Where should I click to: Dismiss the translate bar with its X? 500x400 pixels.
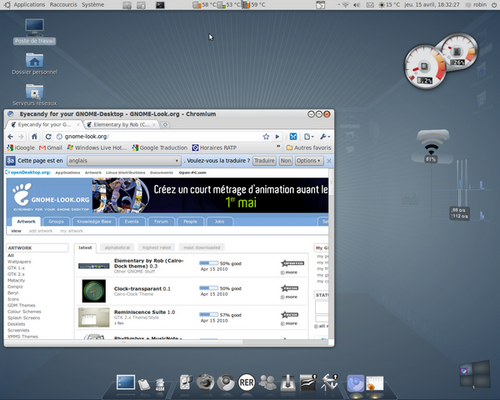(x=329, y=161)
